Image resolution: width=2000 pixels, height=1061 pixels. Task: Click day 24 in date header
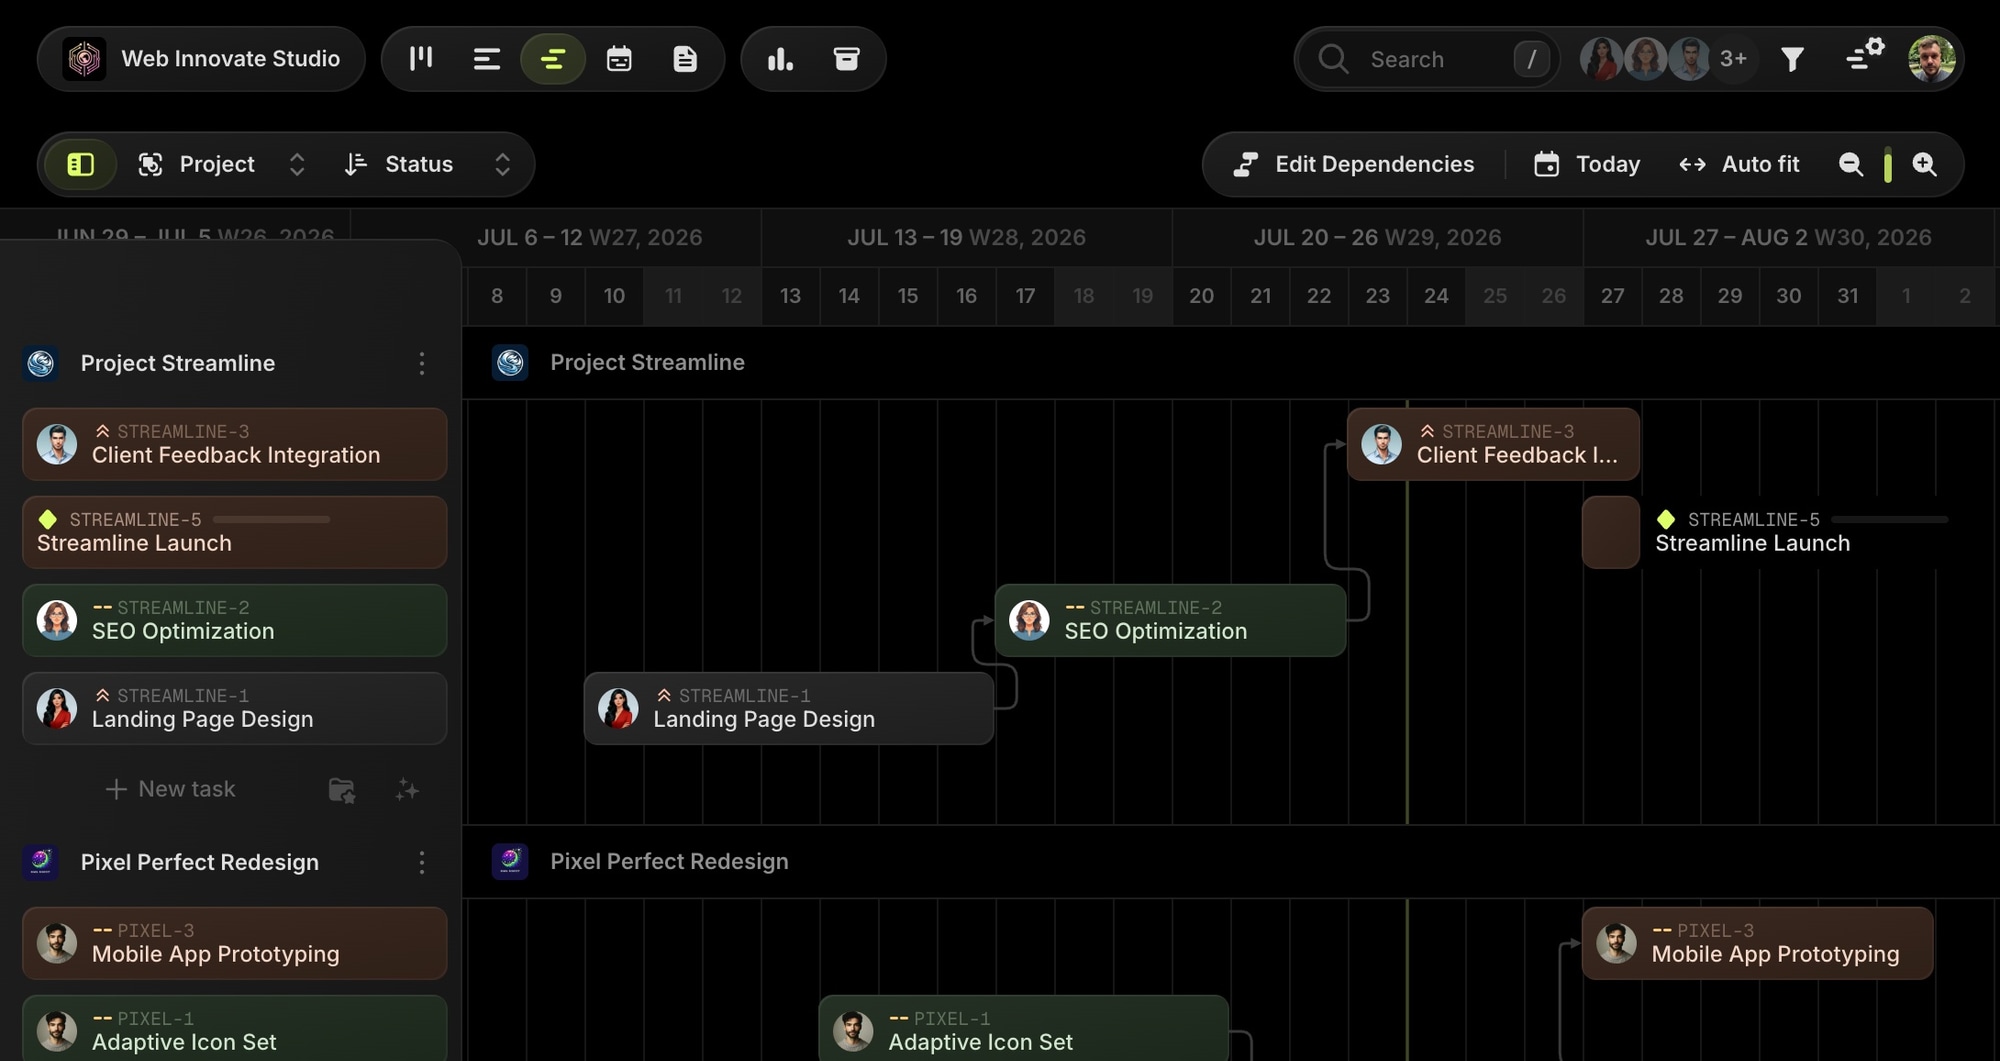tap(1436, 296)
